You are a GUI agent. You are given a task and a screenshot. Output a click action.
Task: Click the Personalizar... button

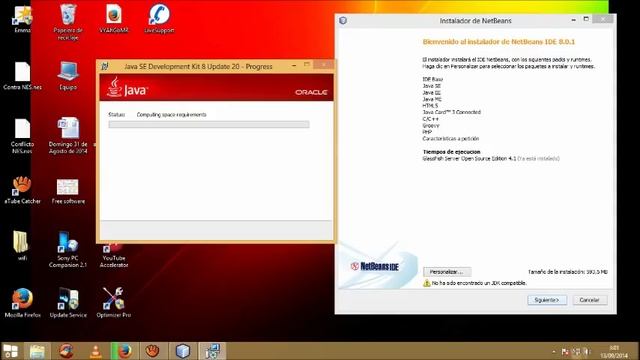point(447,272)
